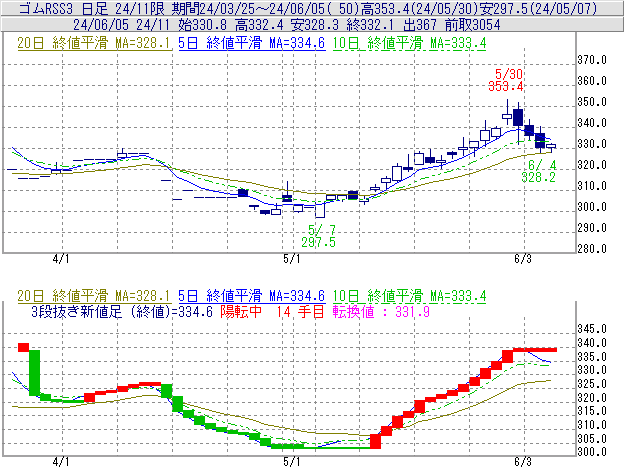
Task: Click the 350.0 axis label on upper chart
Action: [592, 102]
